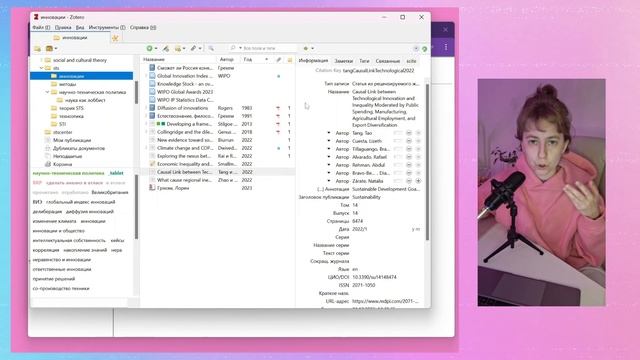Filter by tag глобальный индекс инноваций
The height and width of the screenshot is (360, 640).
pos(80,202)
